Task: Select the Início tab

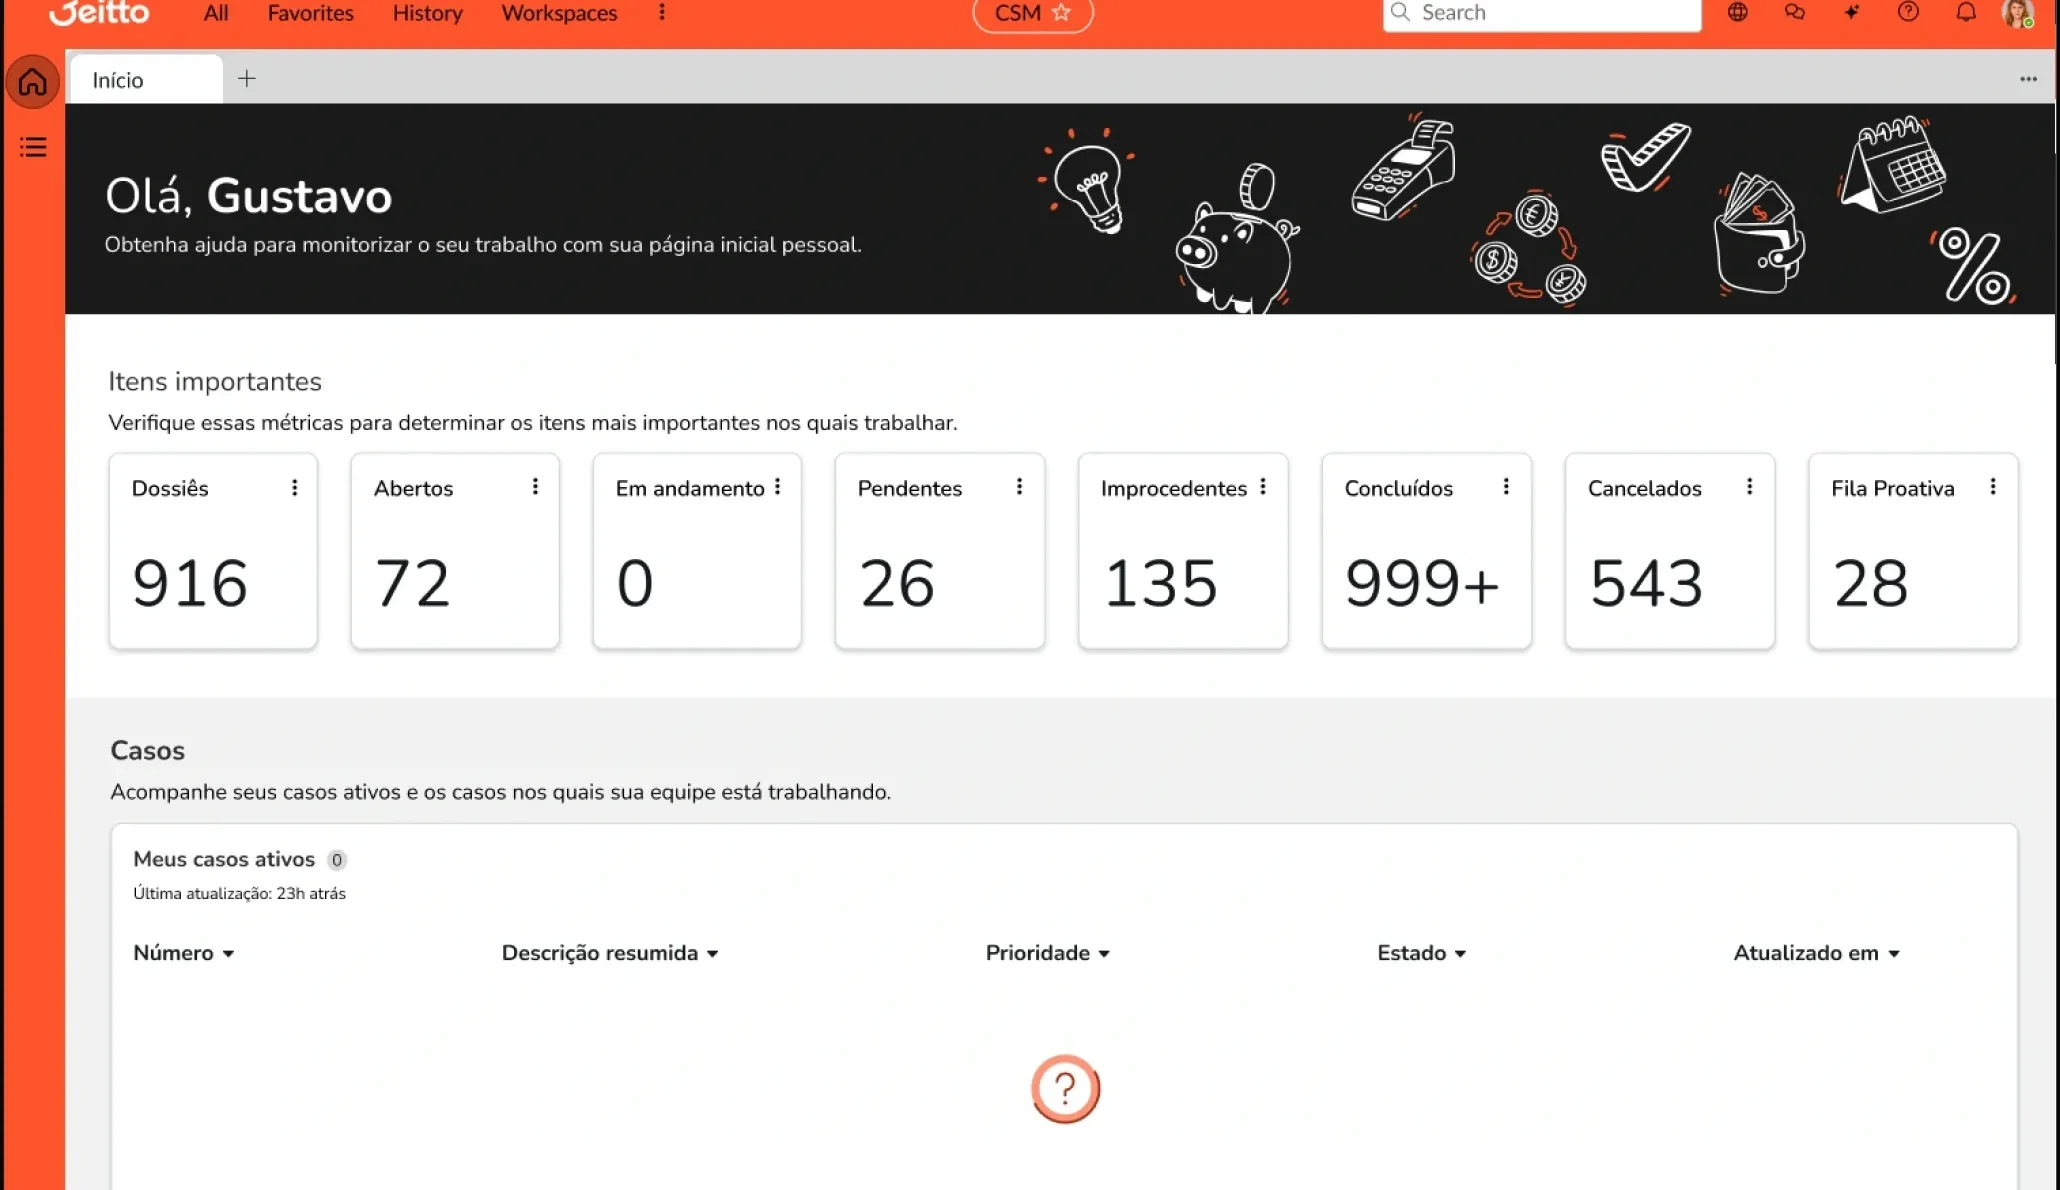Action: pyautogui.click(x=146, y=80)
